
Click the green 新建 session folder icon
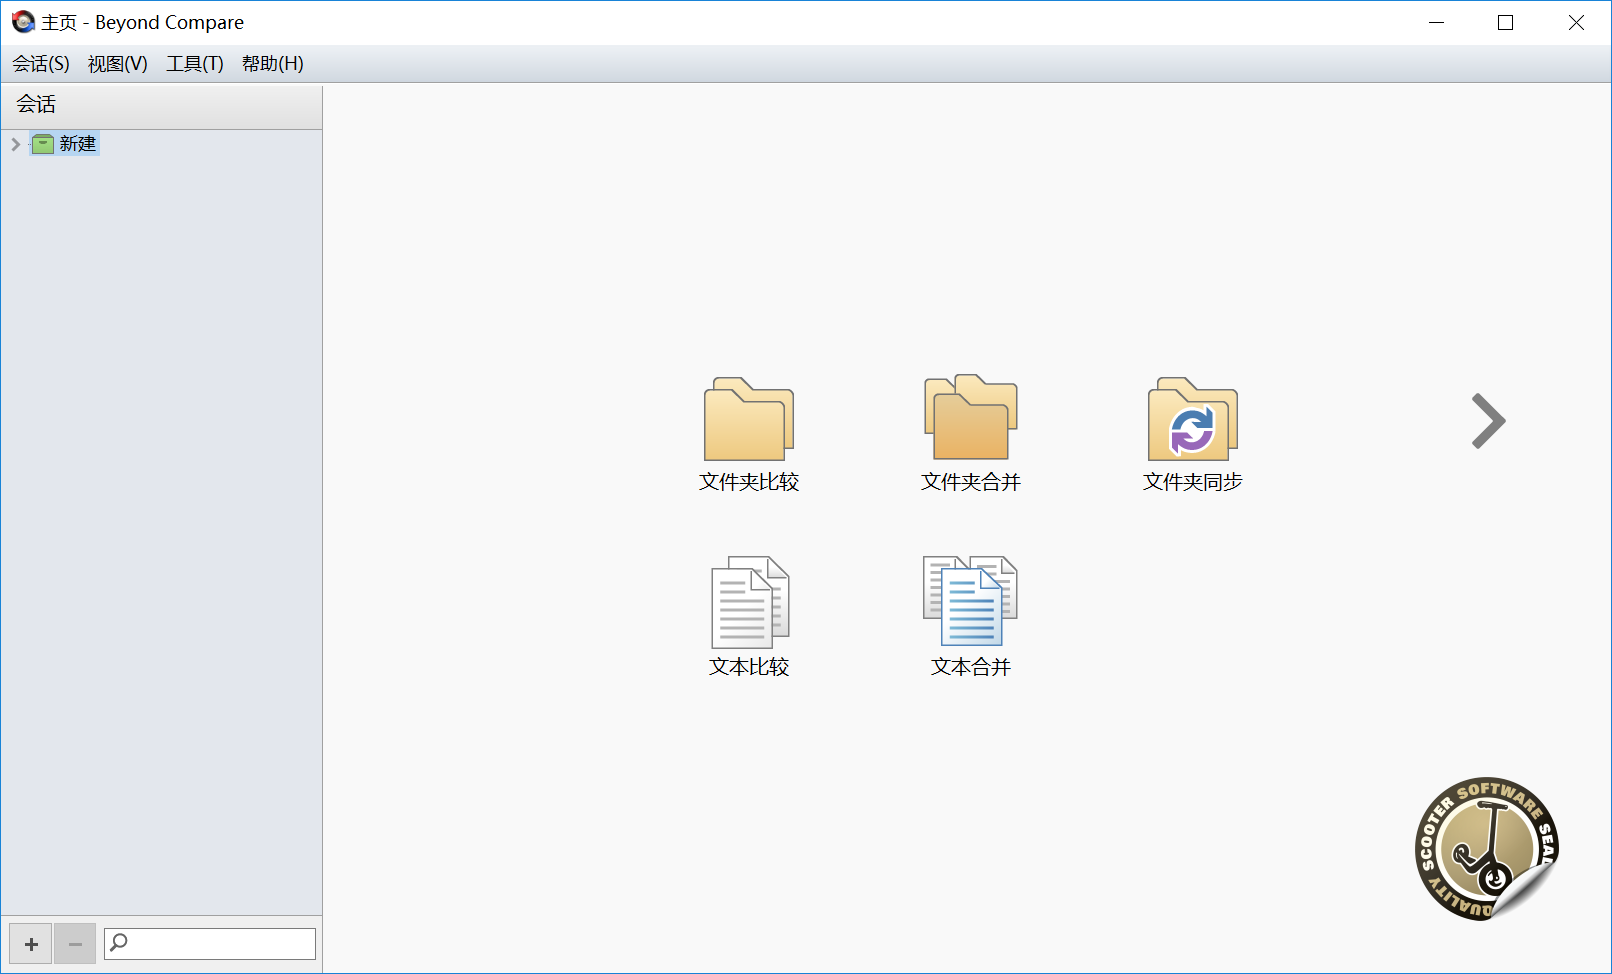pos(43,144)
